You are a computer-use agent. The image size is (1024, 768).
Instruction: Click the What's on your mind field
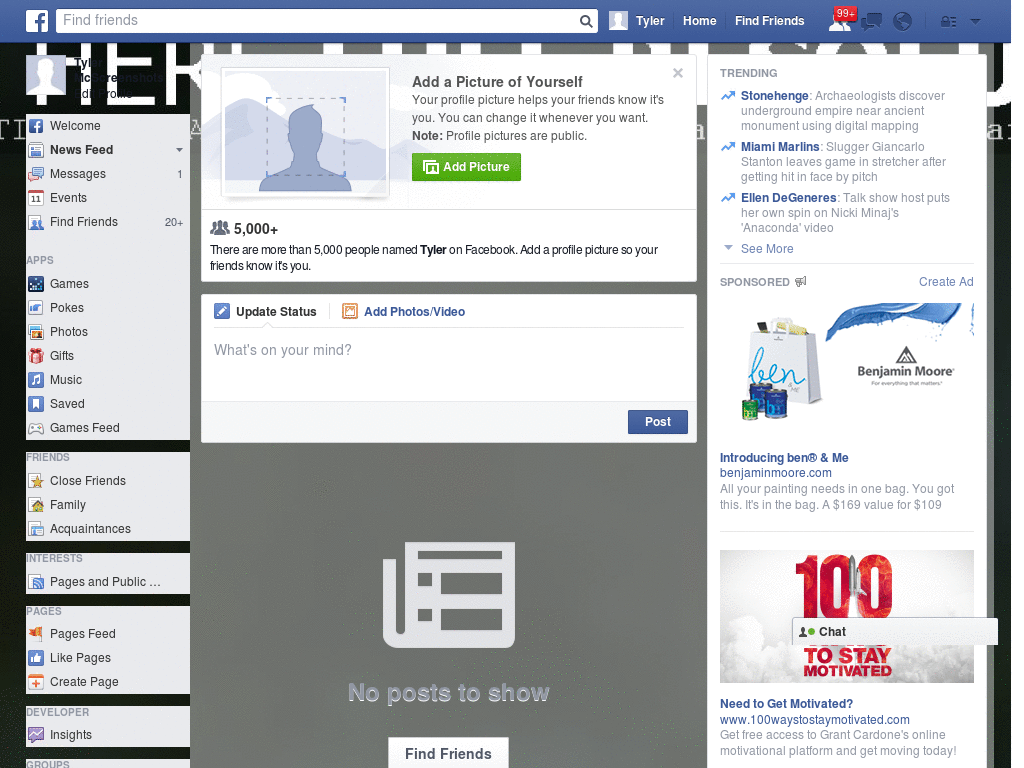(x=449, y=364)
